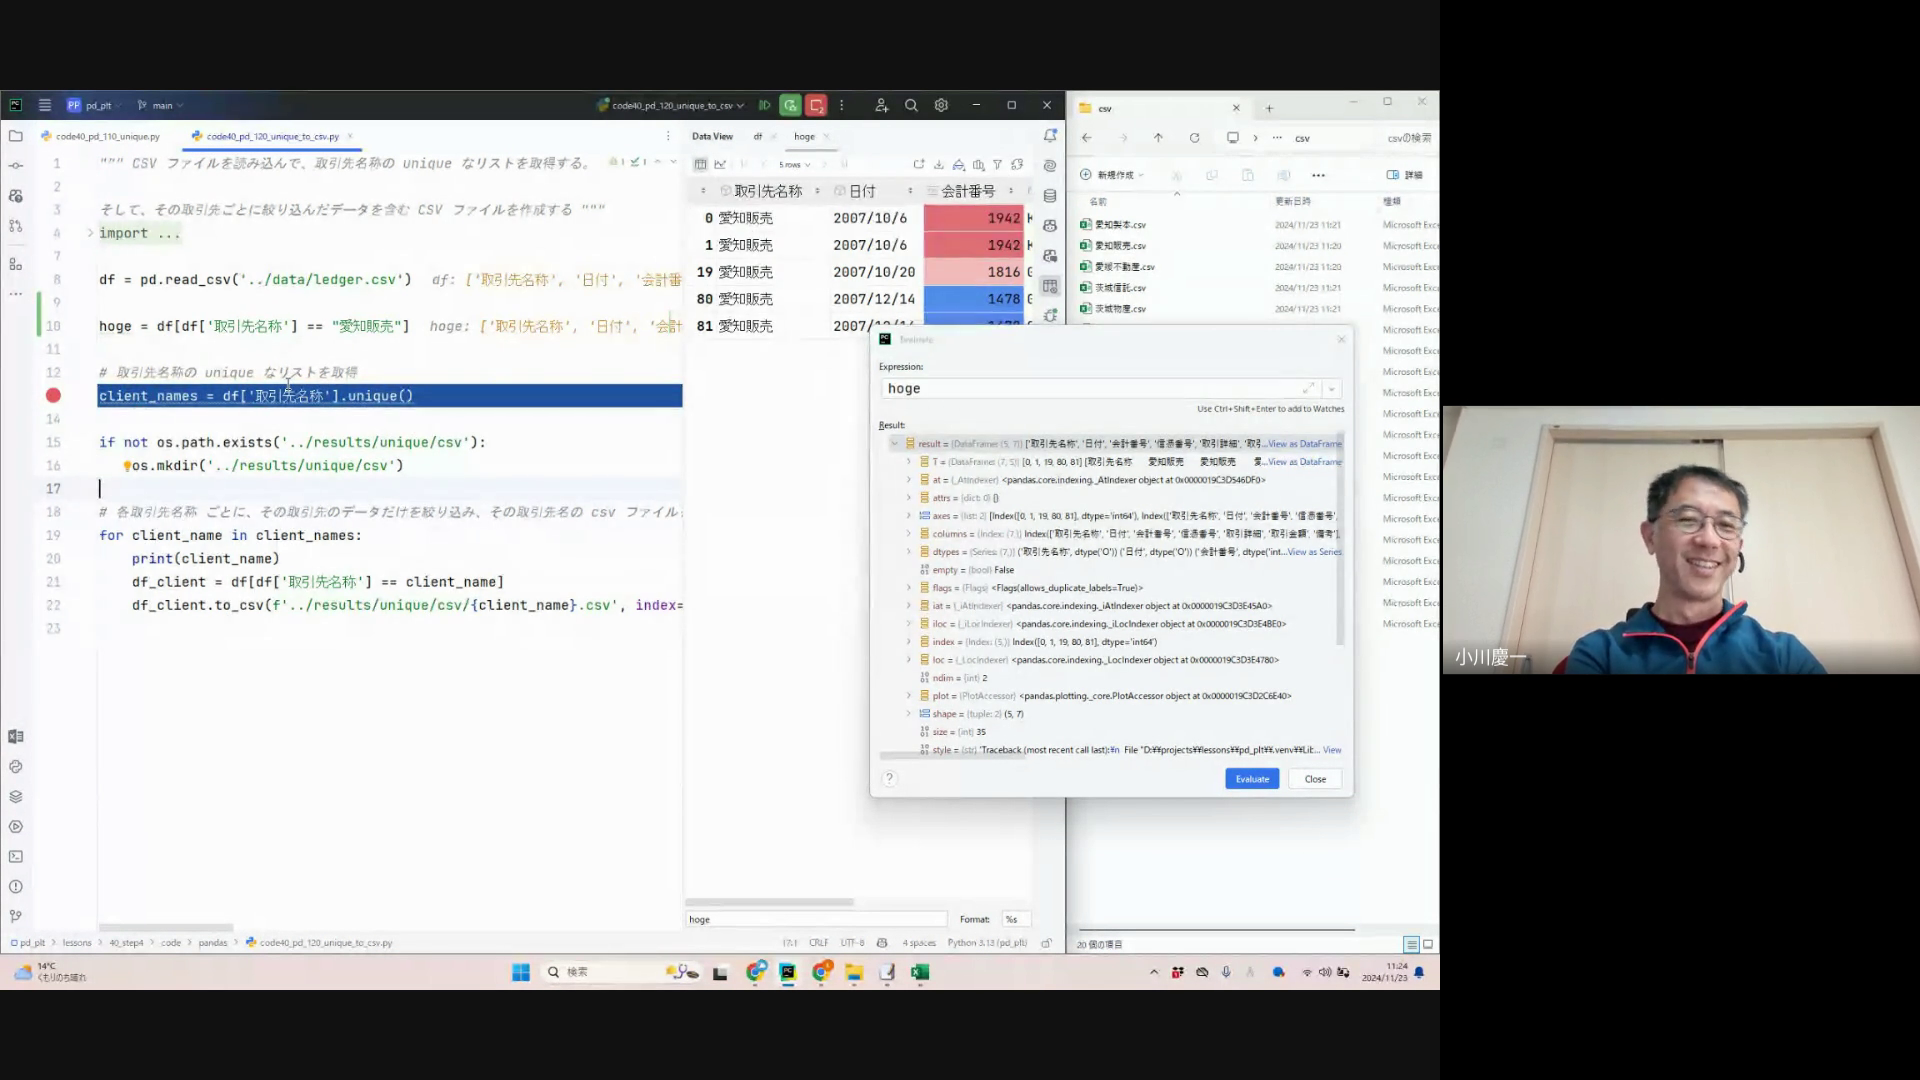Toggle table view mode in Data View

click(x=700, y=164)
